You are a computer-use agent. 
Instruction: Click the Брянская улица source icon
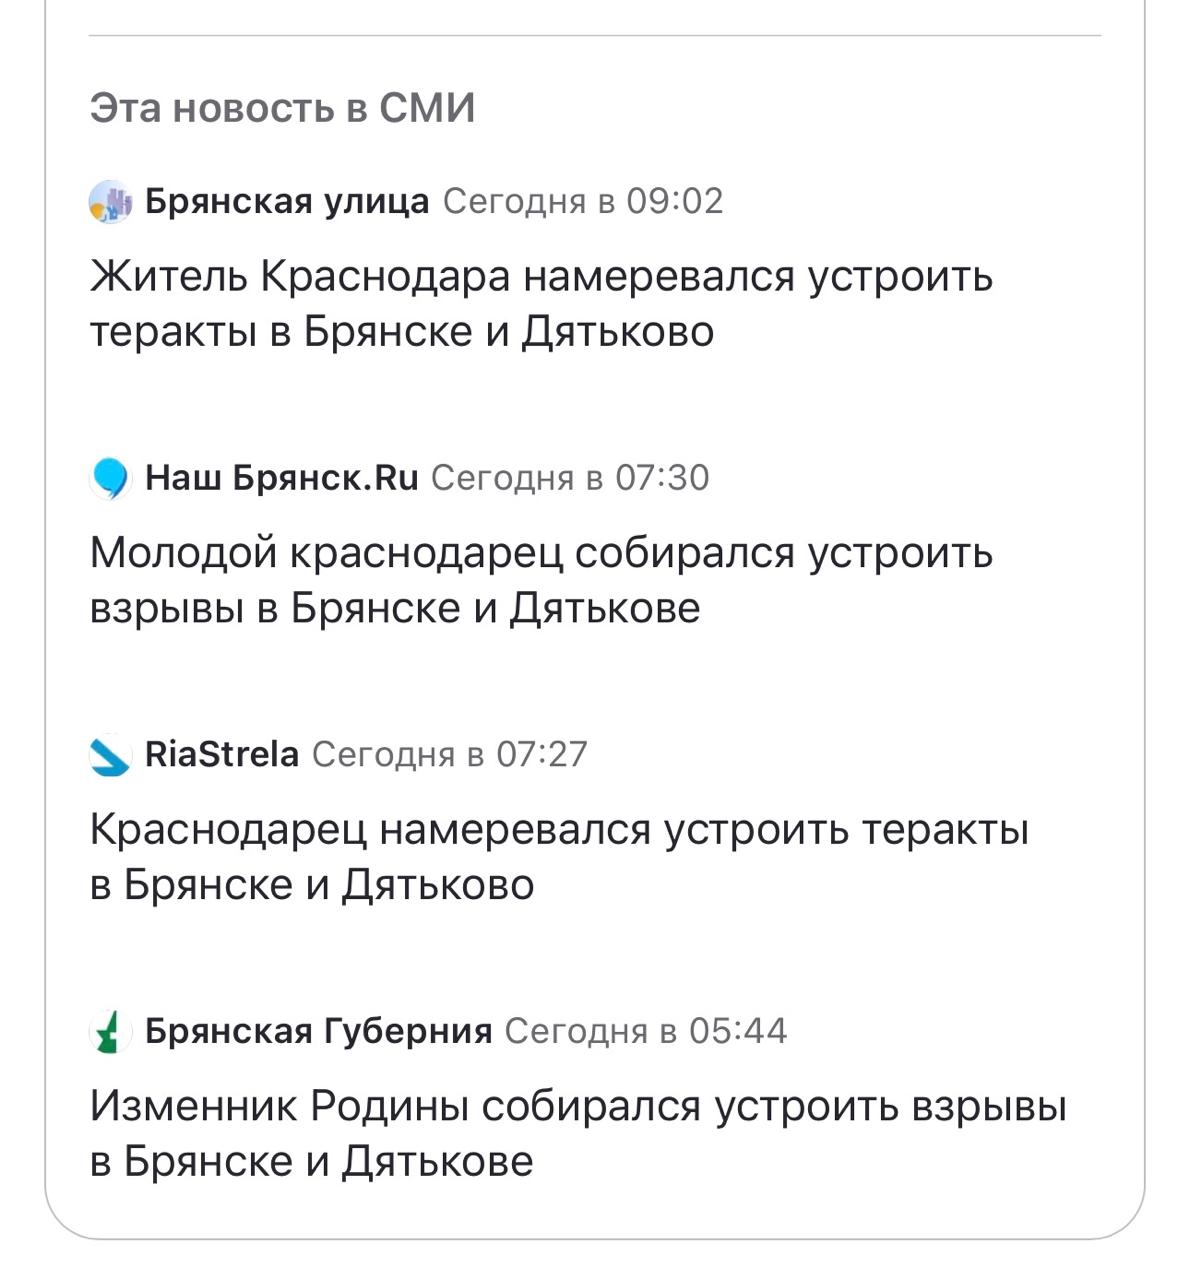click(x=110, y=202)
